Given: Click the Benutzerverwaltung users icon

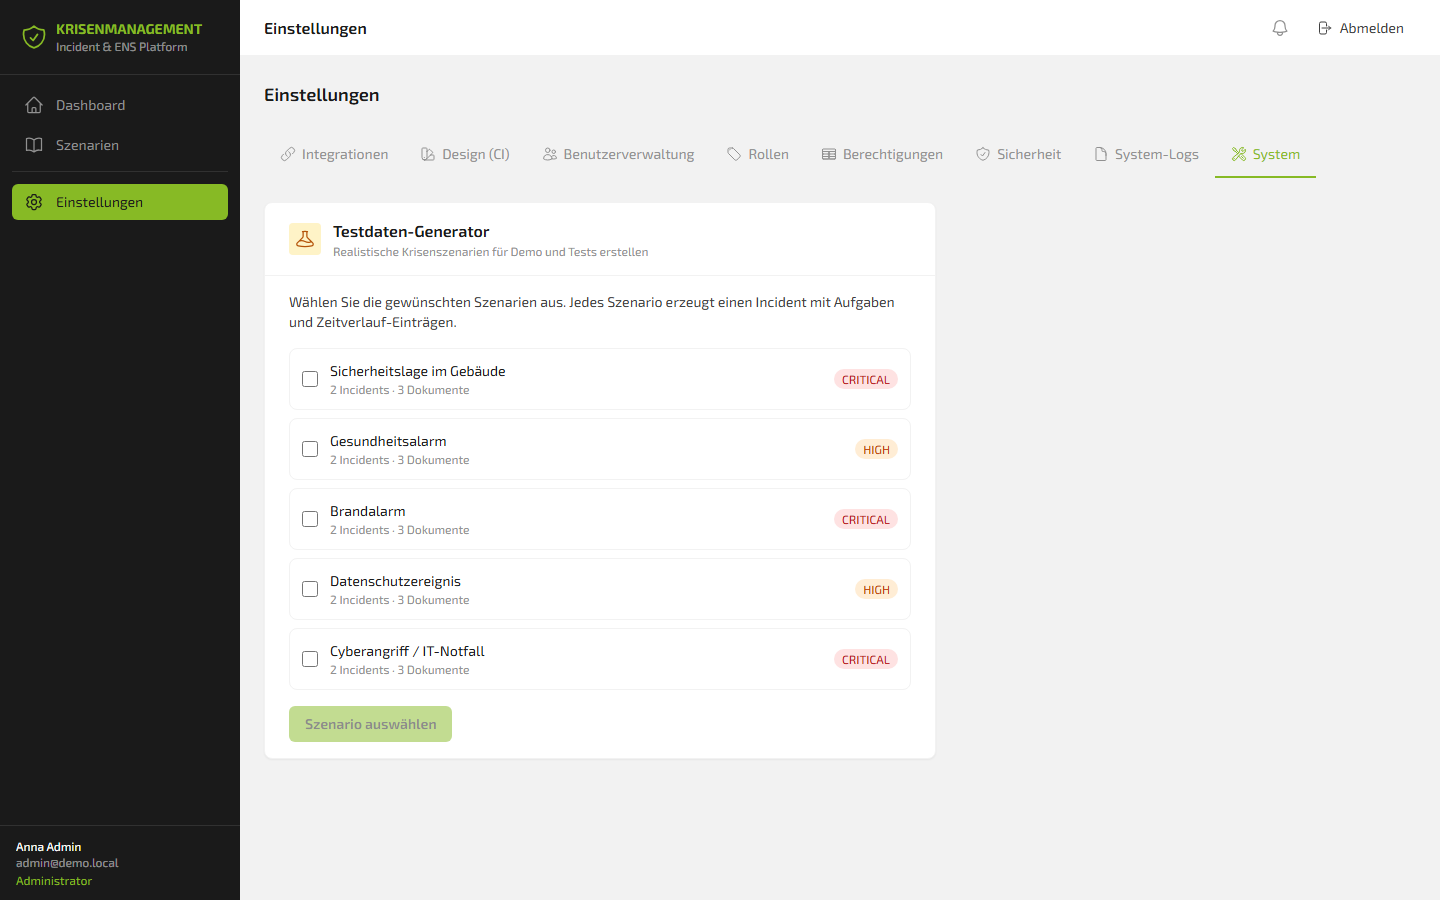Looking at the screenshot, I should click(x=550, y=154).
